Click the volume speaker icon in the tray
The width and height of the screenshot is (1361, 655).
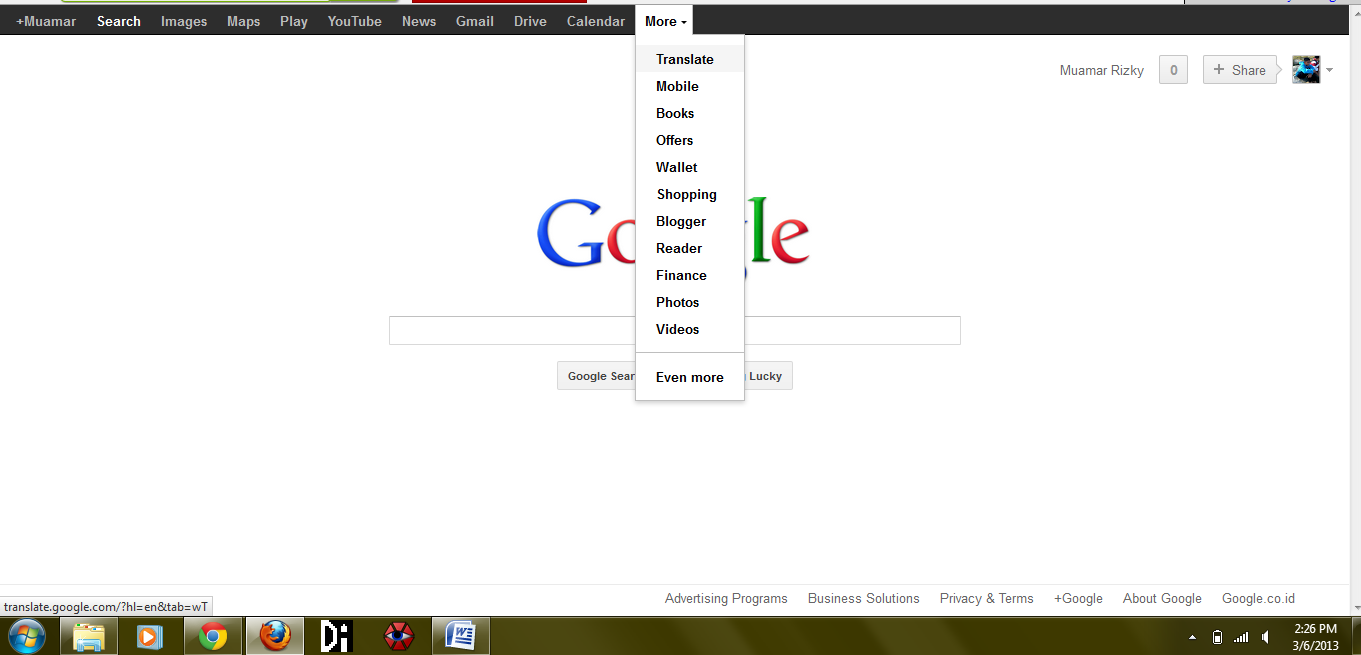coord(1264,637)
